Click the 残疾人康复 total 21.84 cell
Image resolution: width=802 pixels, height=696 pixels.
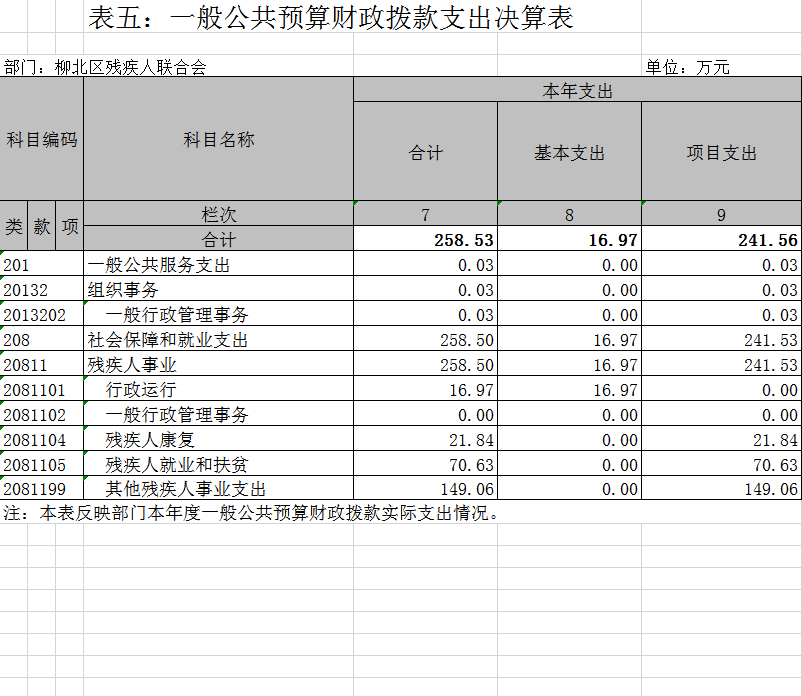click(426, 440)
